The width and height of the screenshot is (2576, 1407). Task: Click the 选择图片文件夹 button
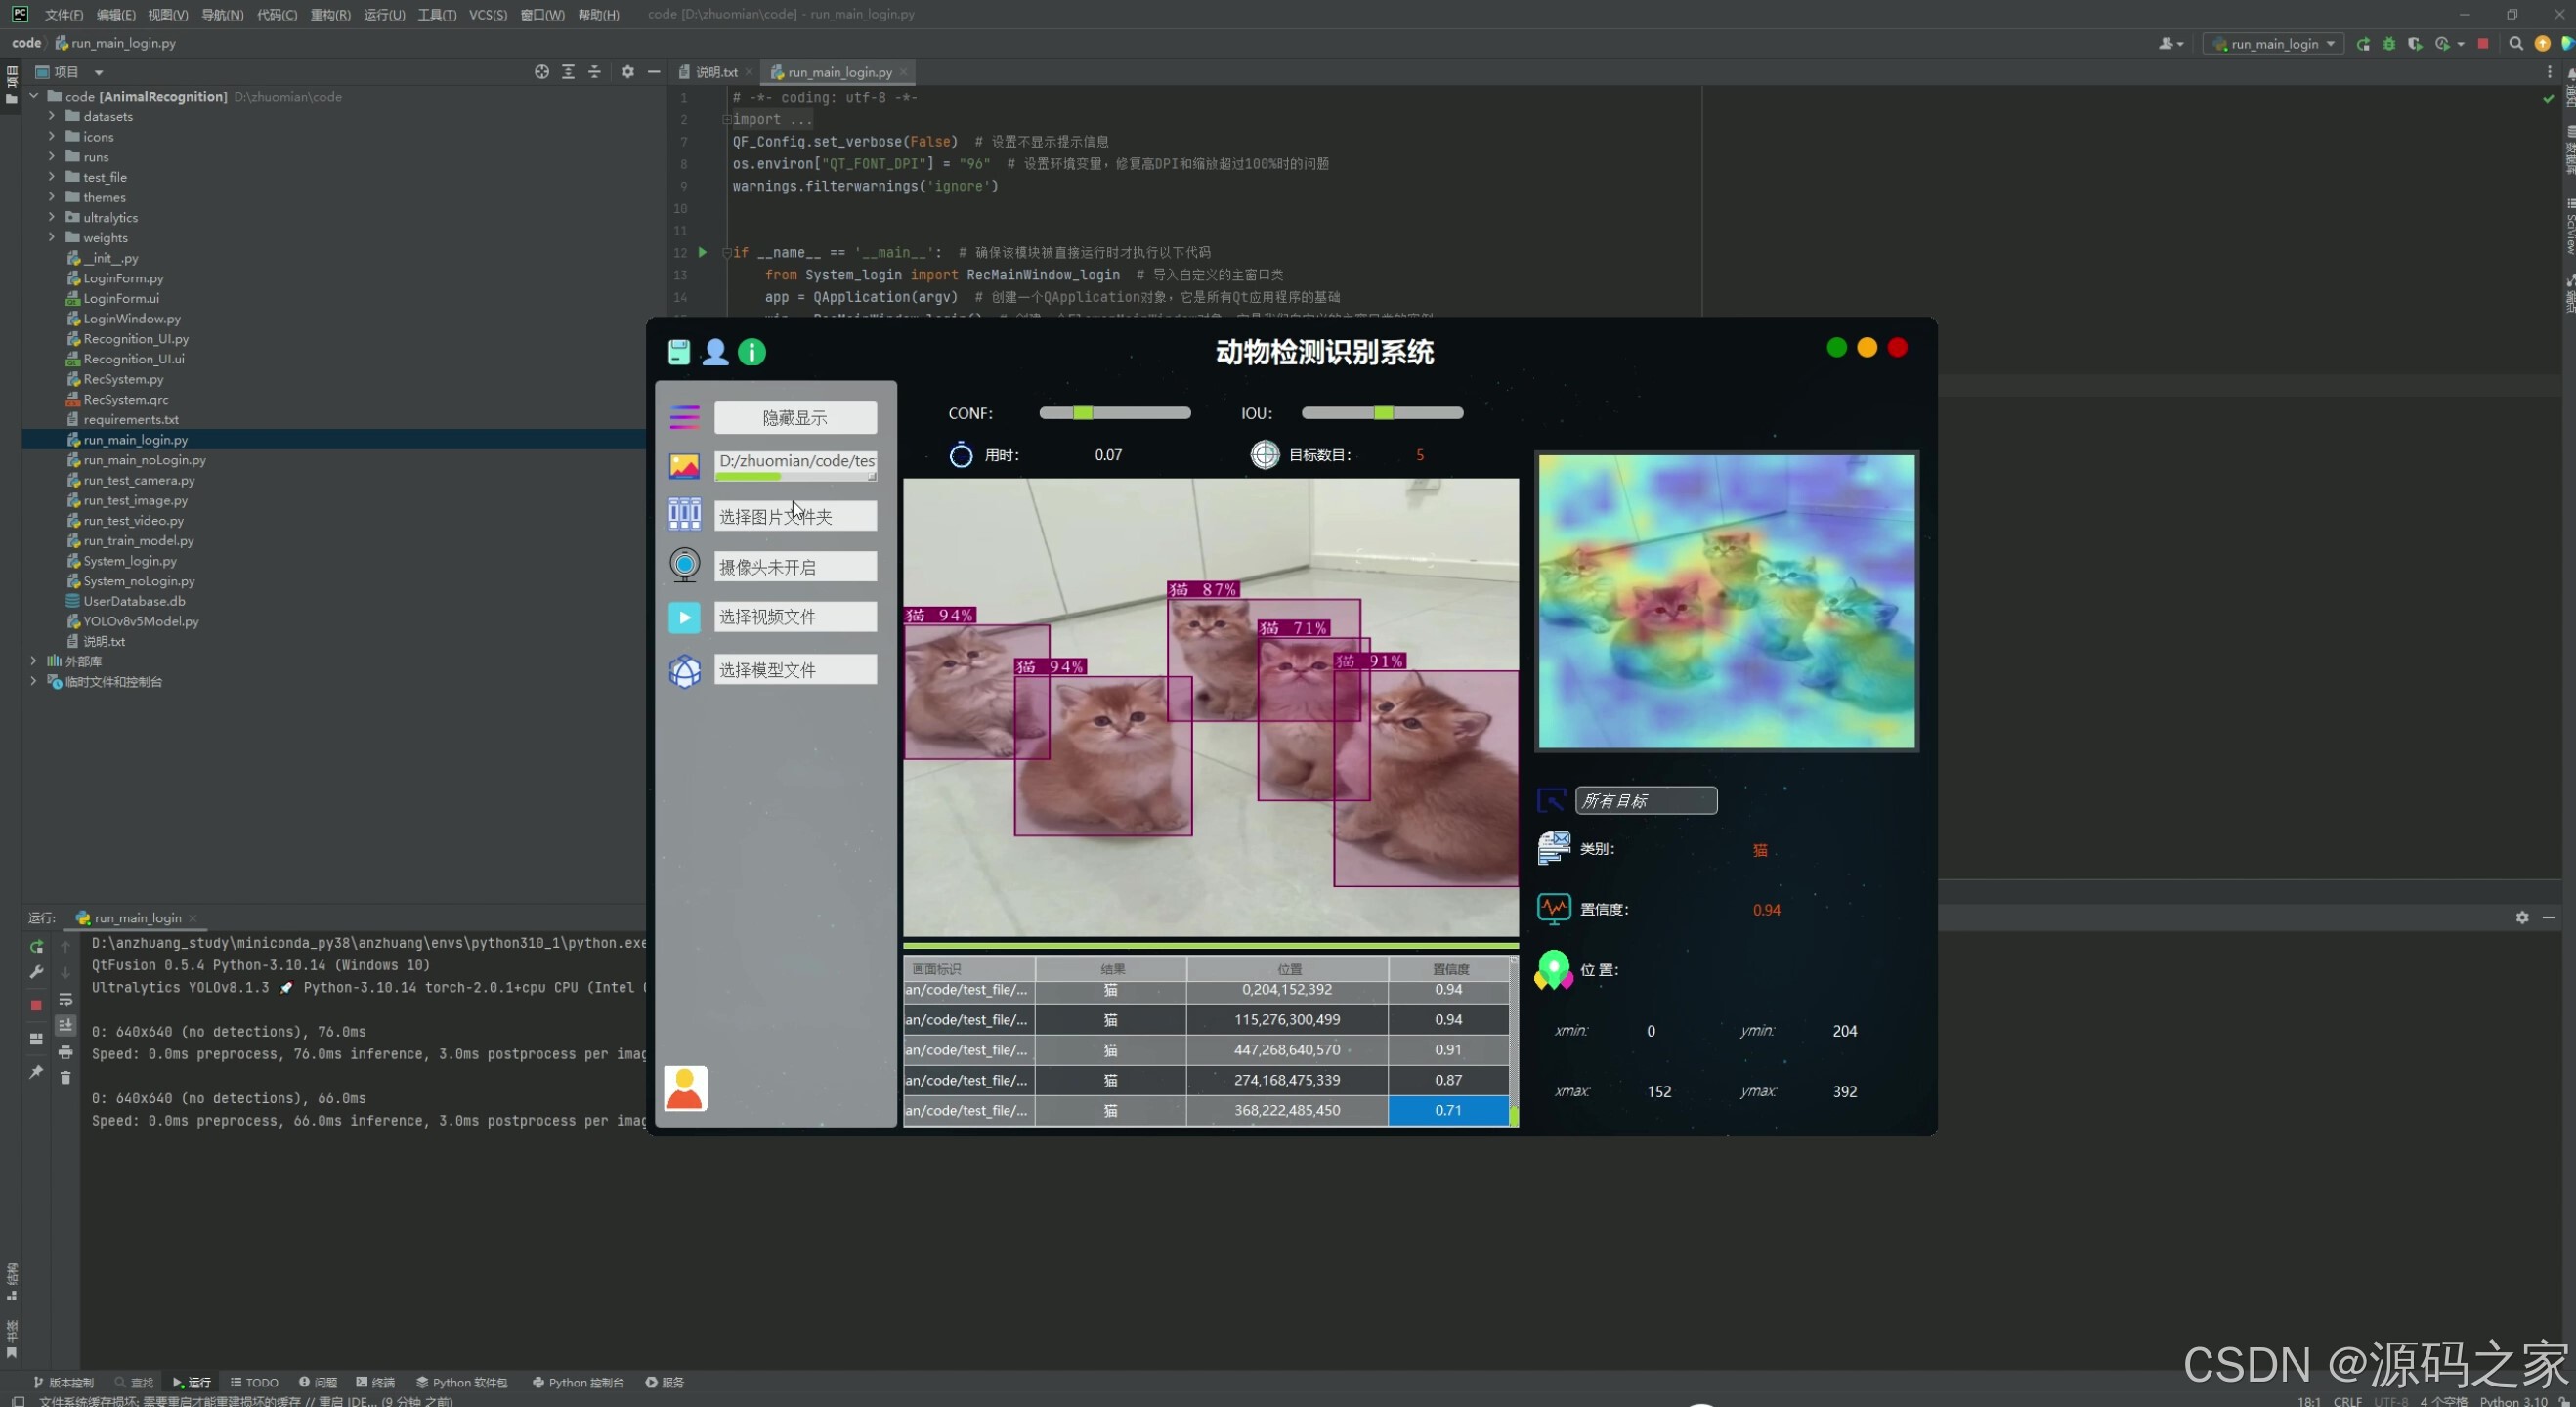[x=795, y=516]
